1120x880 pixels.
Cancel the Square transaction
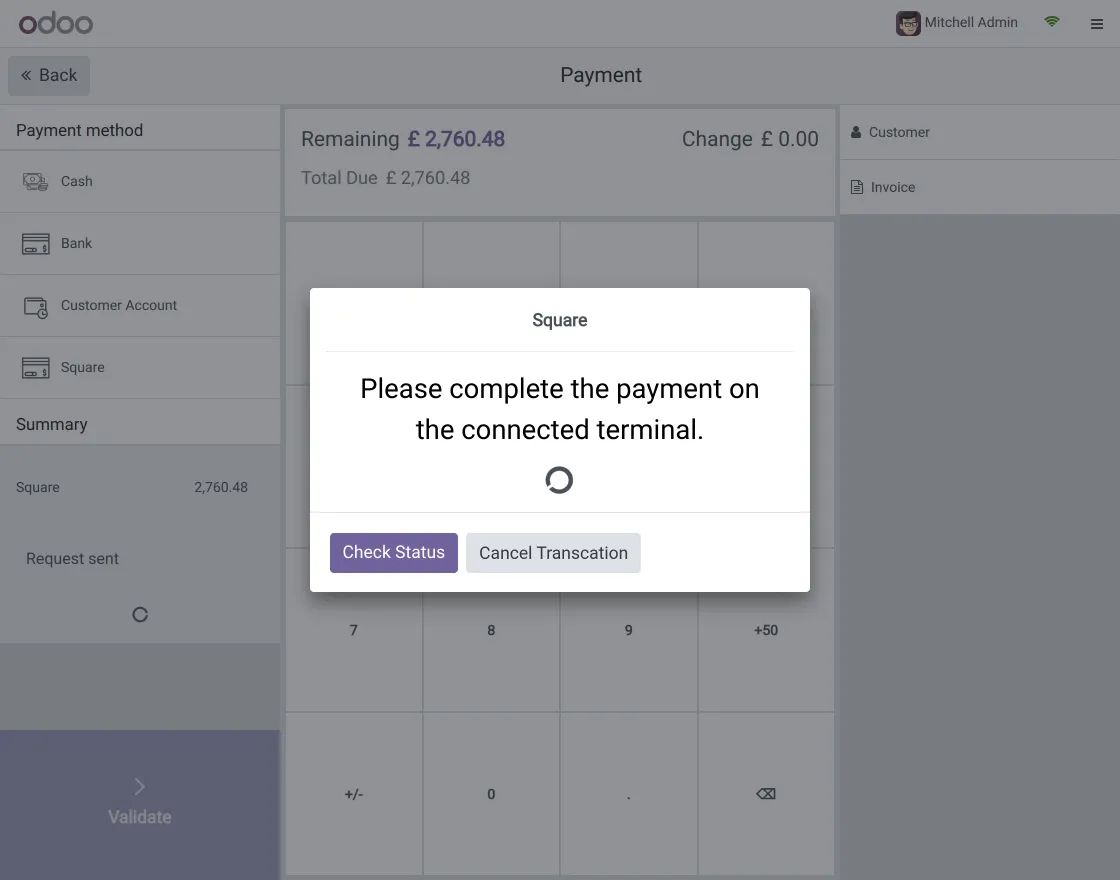[x=553, y=552]
